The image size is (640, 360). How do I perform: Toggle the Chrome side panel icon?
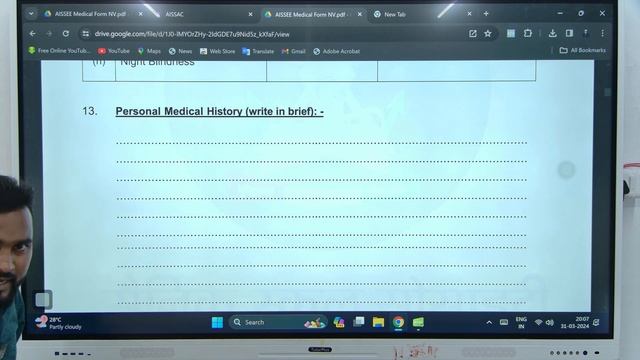pos(569,33)
